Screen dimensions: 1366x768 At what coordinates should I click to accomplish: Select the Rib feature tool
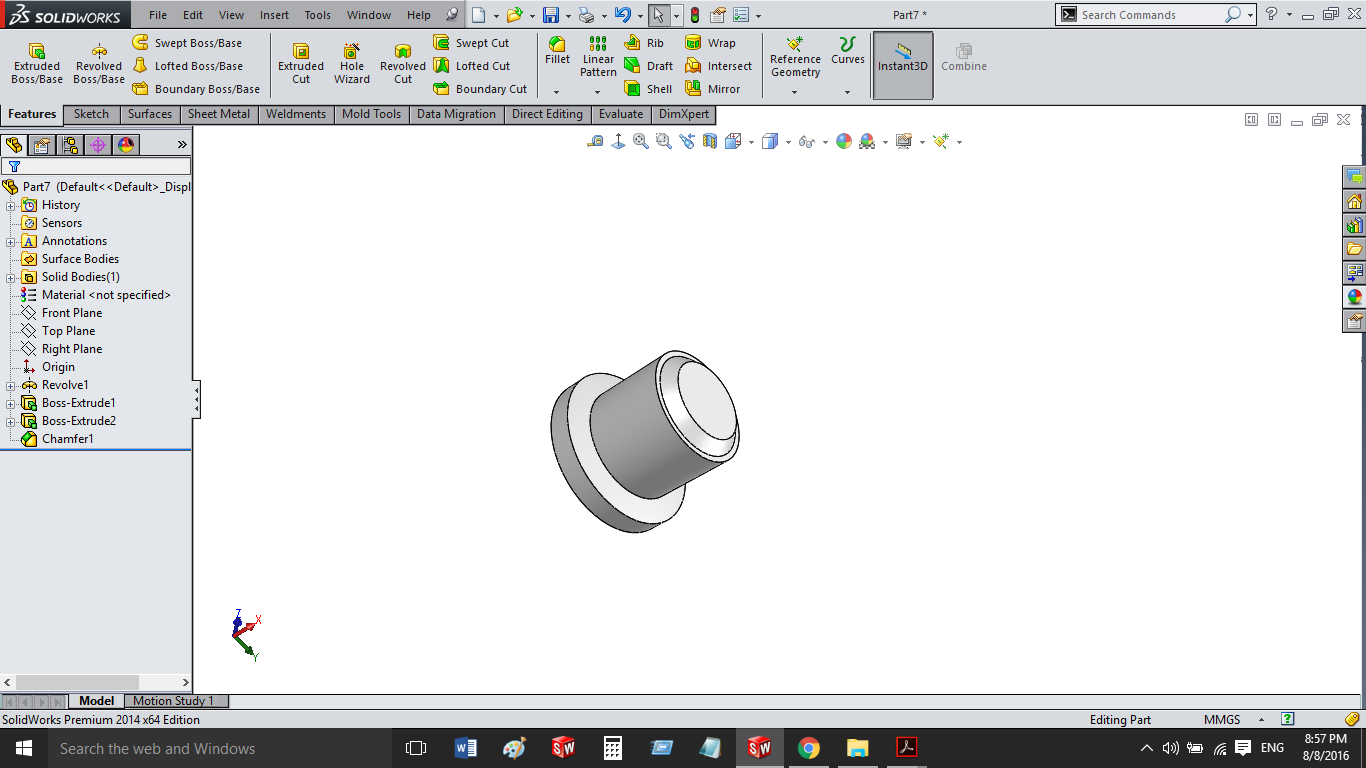(644, 43)
